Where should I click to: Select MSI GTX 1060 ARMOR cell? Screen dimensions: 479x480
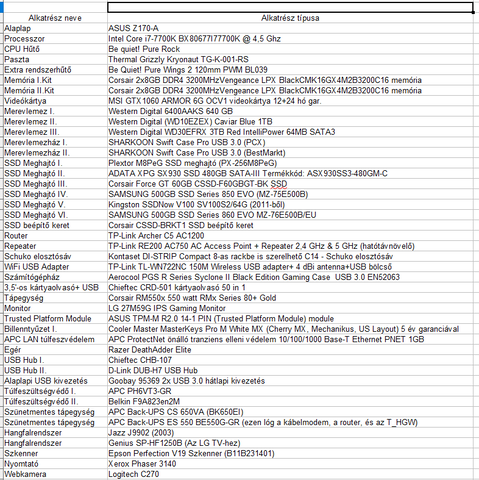point(290,101)
